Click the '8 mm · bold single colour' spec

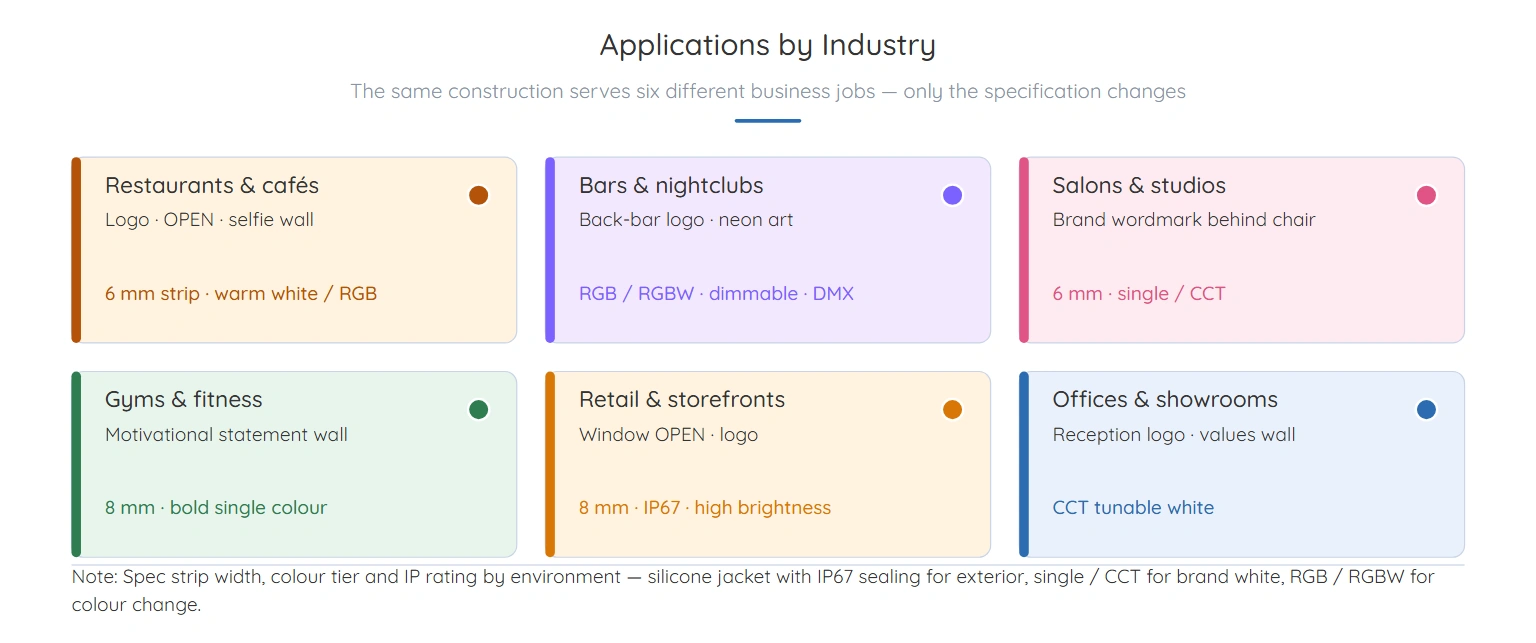pyautogui.click(x=216, y=508)
